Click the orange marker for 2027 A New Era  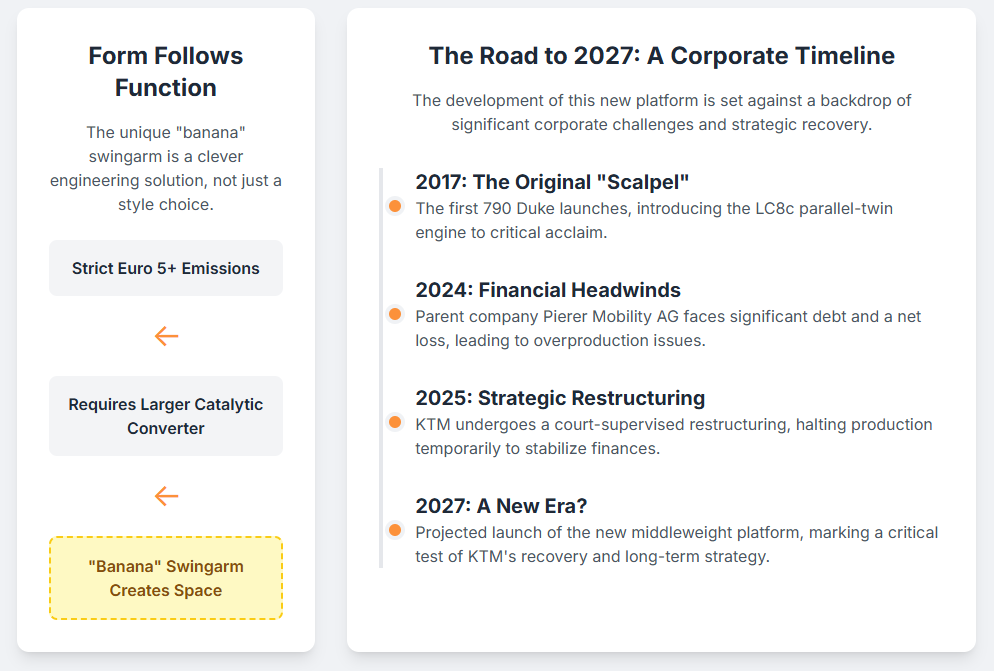(395, 530)
